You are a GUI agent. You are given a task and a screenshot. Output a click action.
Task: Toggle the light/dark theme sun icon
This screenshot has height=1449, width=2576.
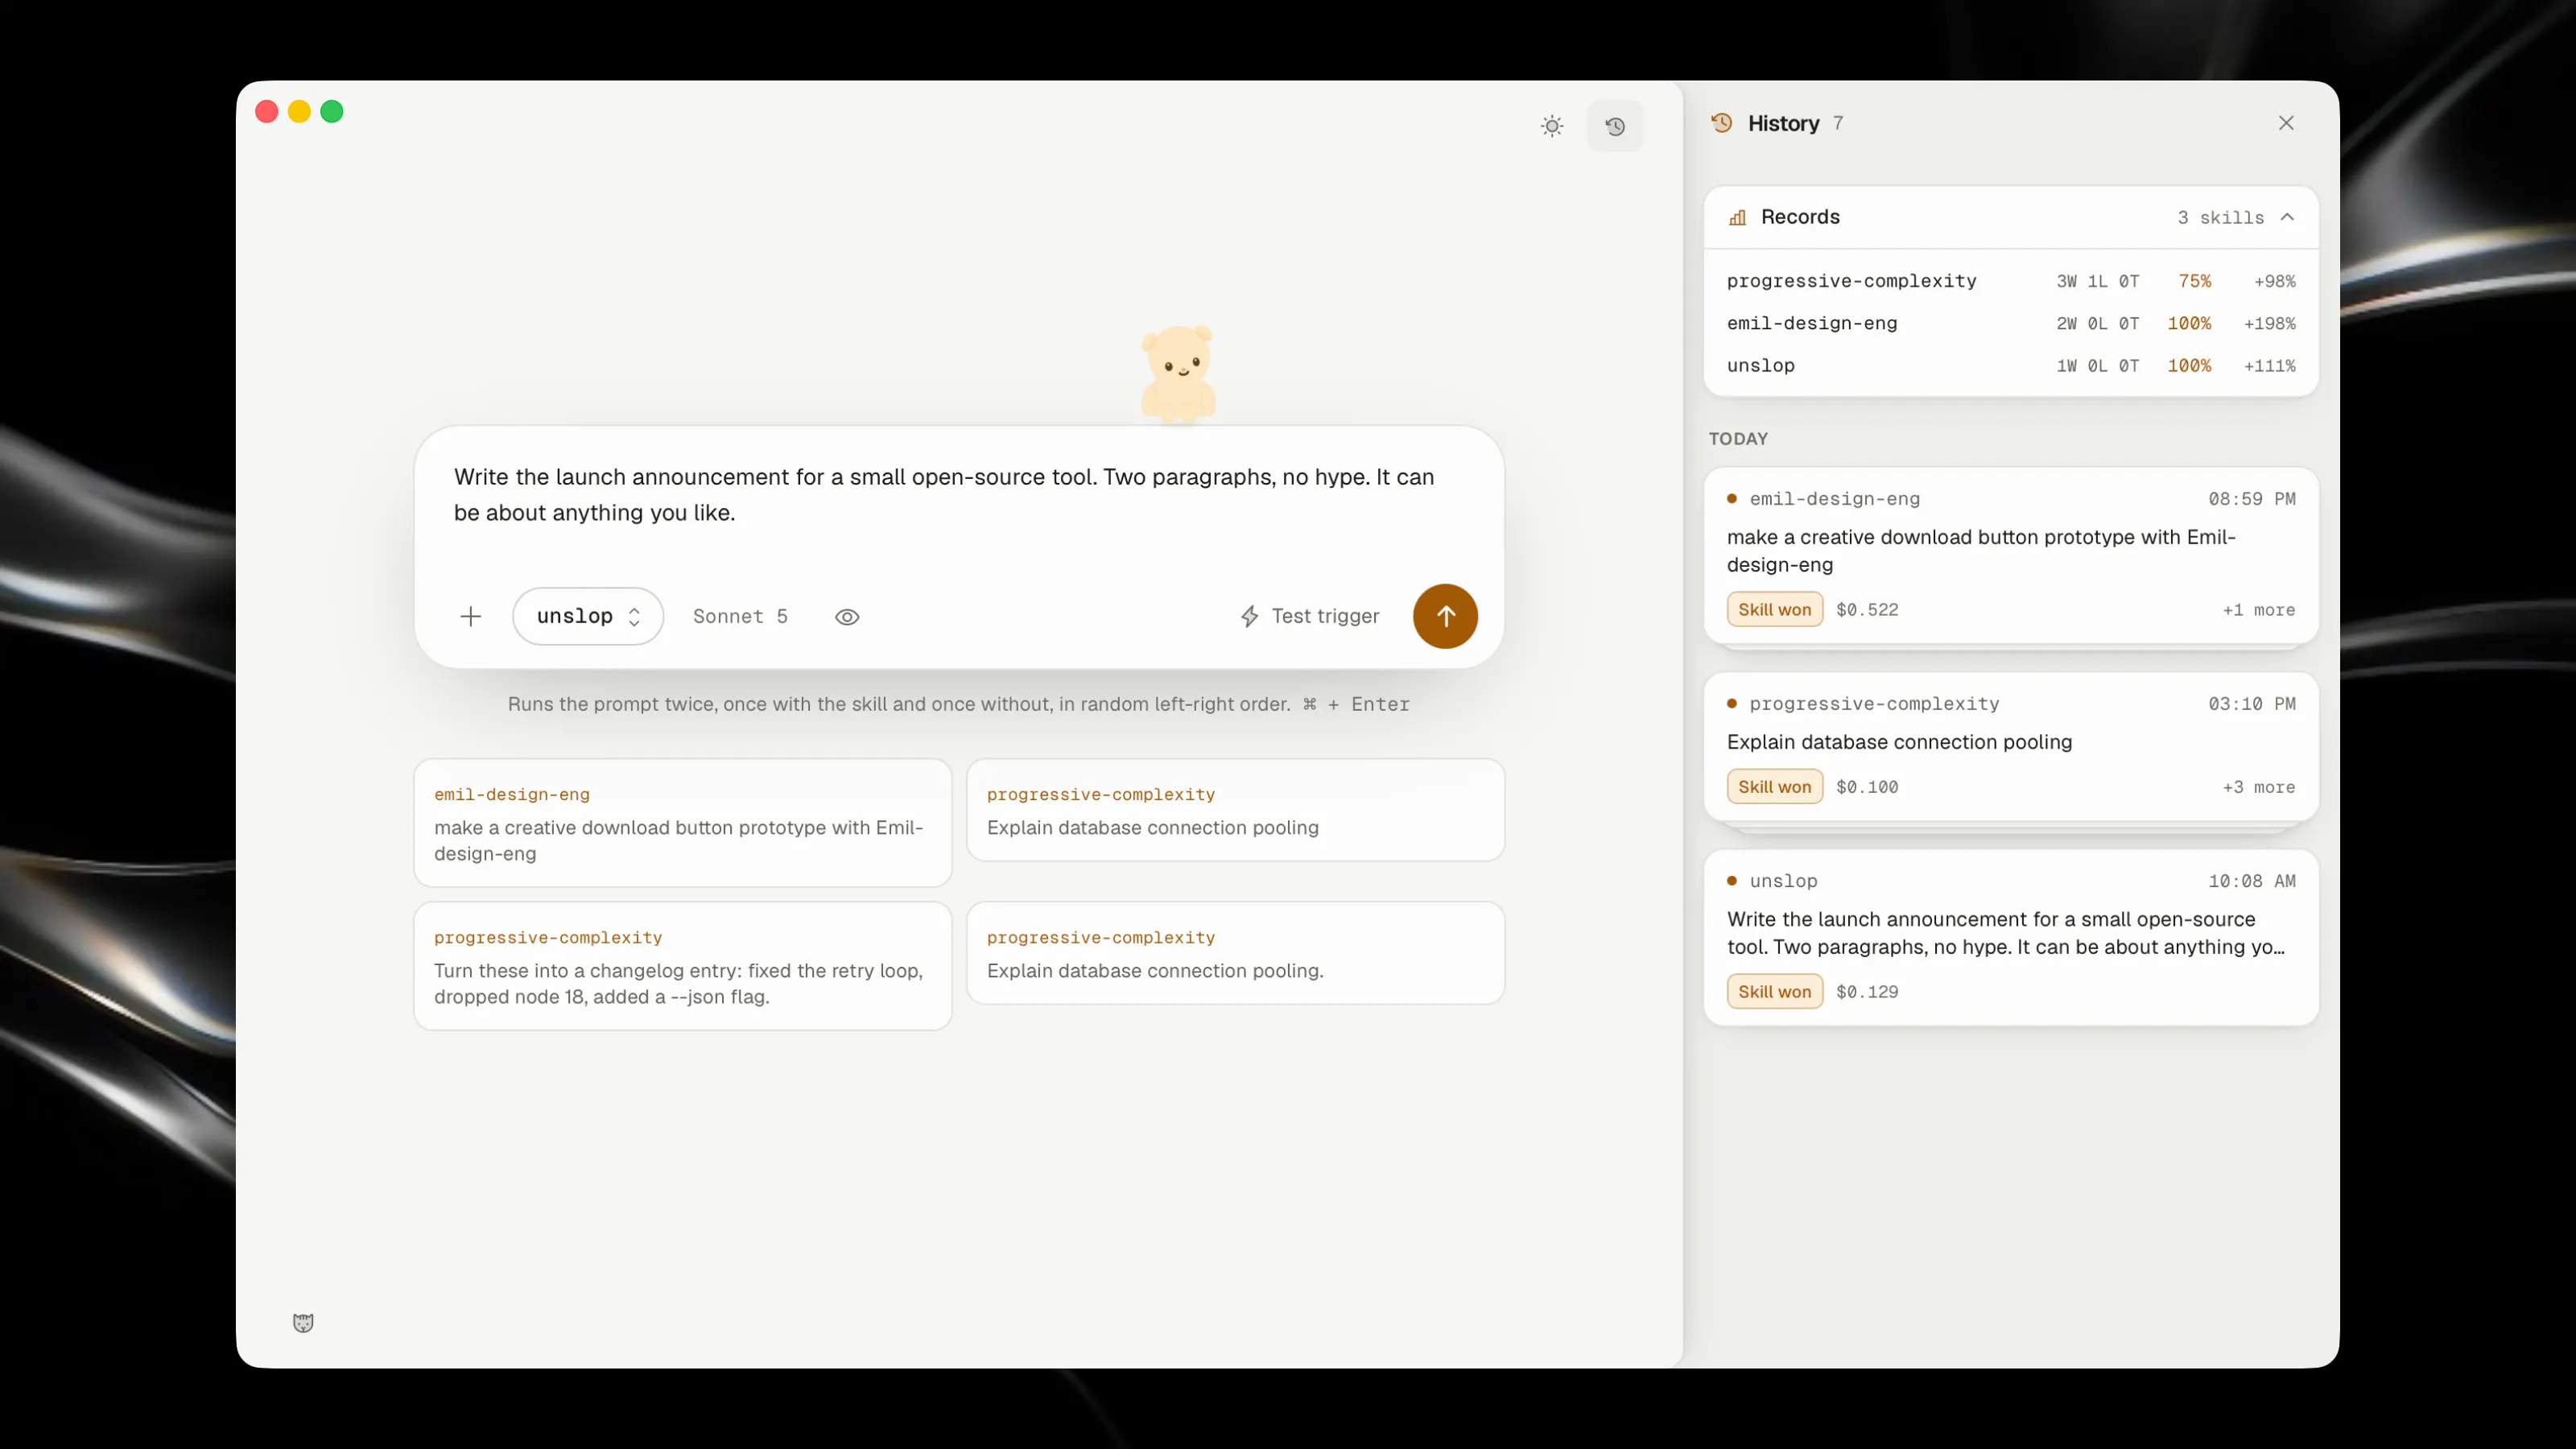click(x=1551, y=126)
